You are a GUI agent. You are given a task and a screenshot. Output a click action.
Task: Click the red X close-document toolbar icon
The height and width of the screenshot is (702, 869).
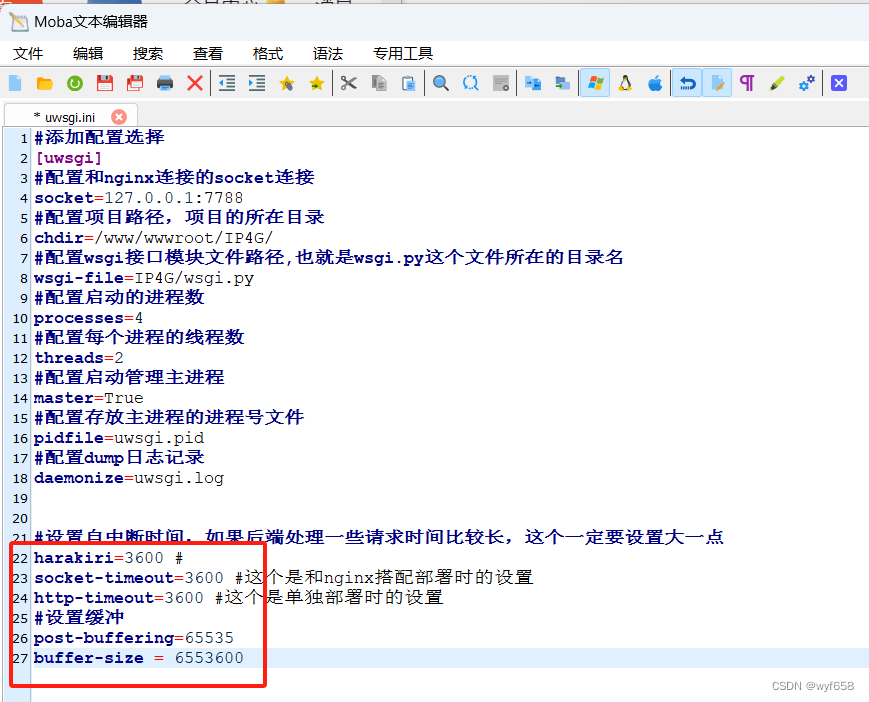pyautogui.click(x=195, y=84)
